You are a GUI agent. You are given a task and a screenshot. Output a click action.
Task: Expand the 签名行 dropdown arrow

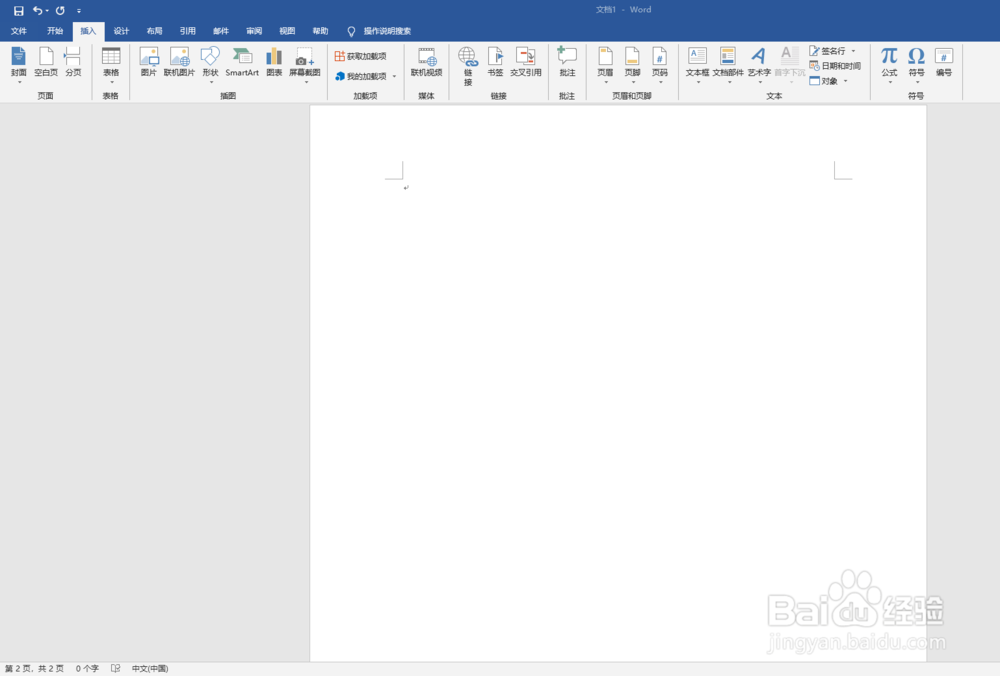(x=853, y=51)
